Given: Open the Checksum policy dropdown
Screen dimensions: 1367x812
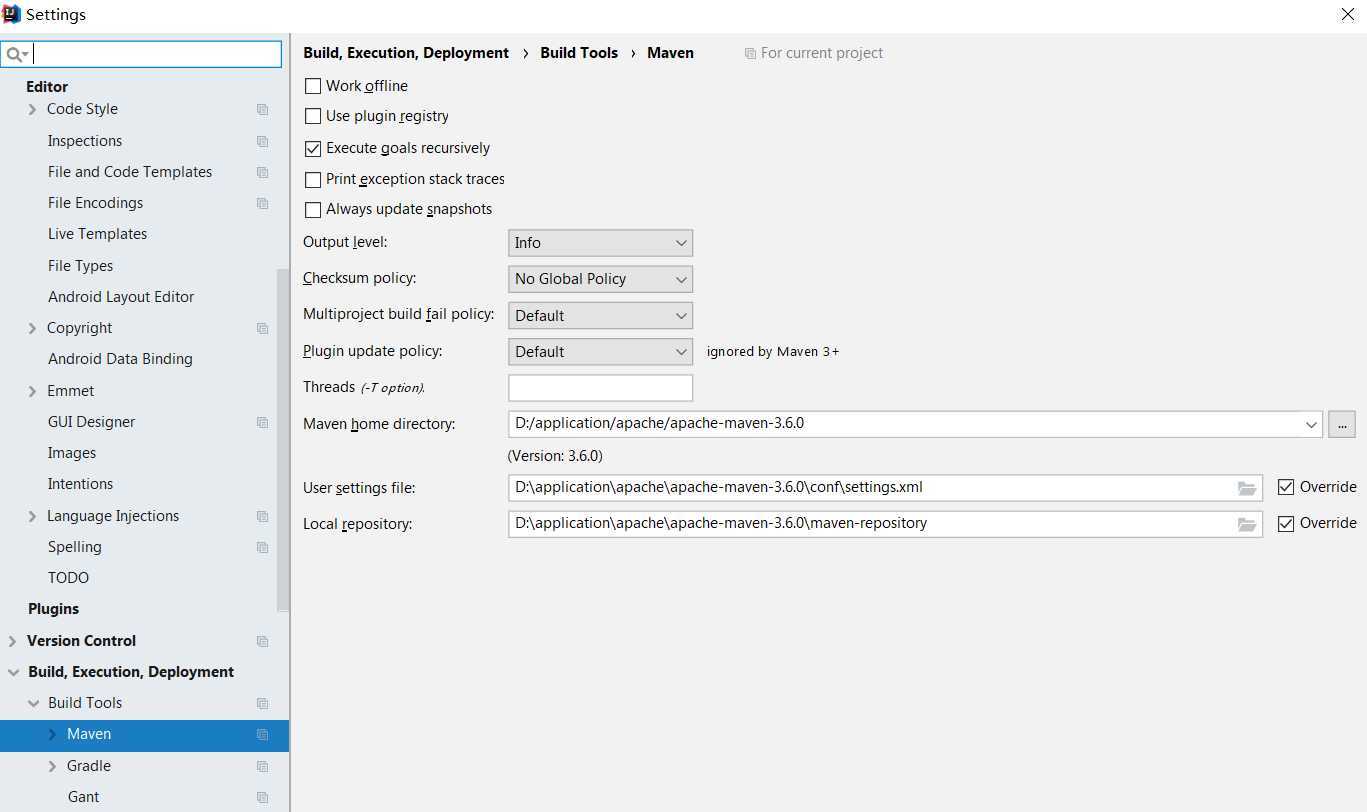Looking at the screenshot, I should (600, 279).
